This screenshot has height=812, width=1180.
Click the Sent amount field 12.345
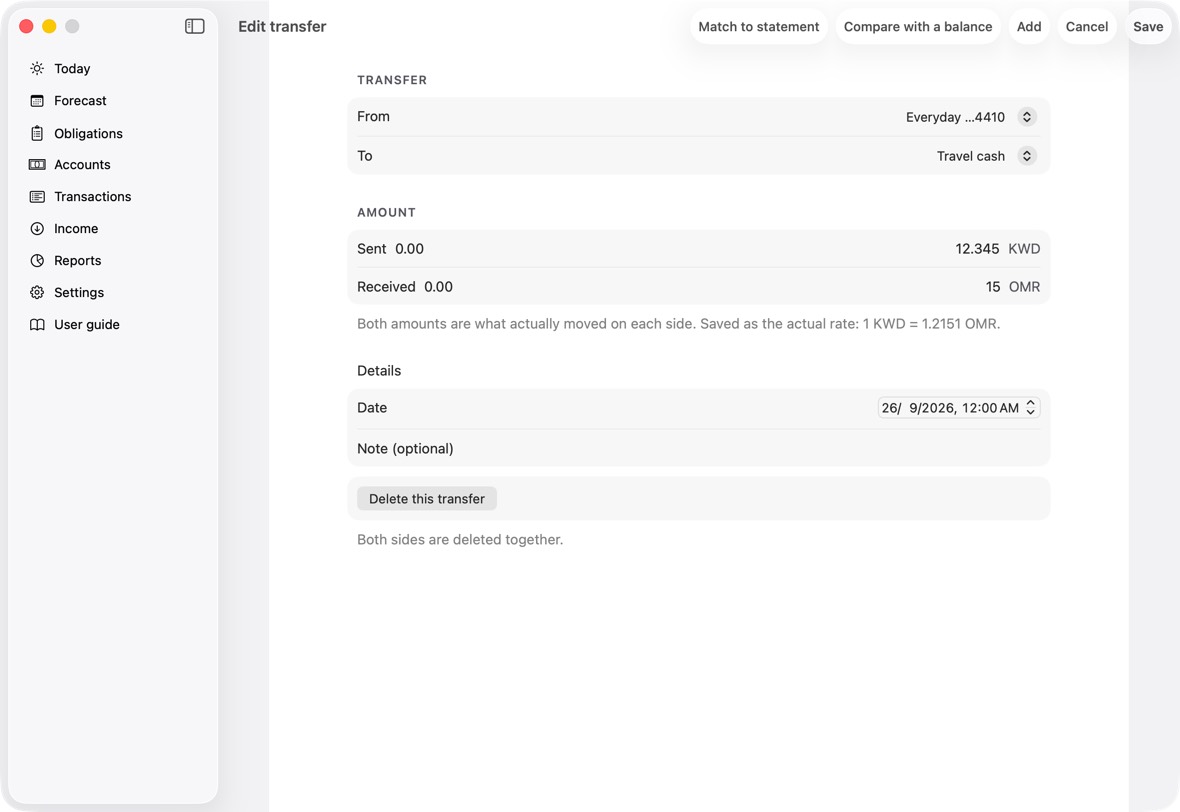(977, 249)
